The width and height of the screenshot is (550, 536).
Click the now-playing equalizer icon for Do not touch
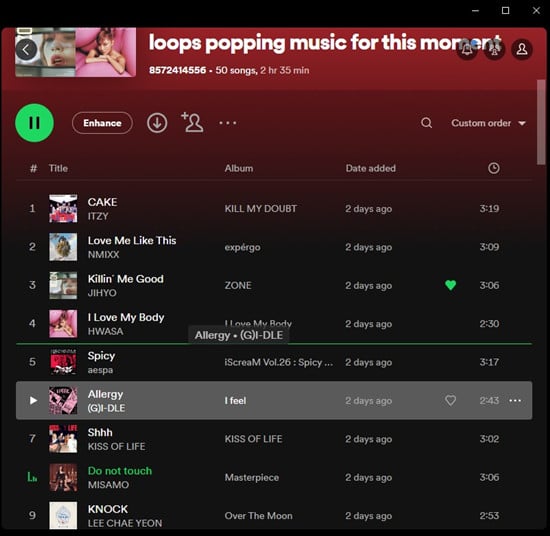pyautogui.click(x=32, y=477)
